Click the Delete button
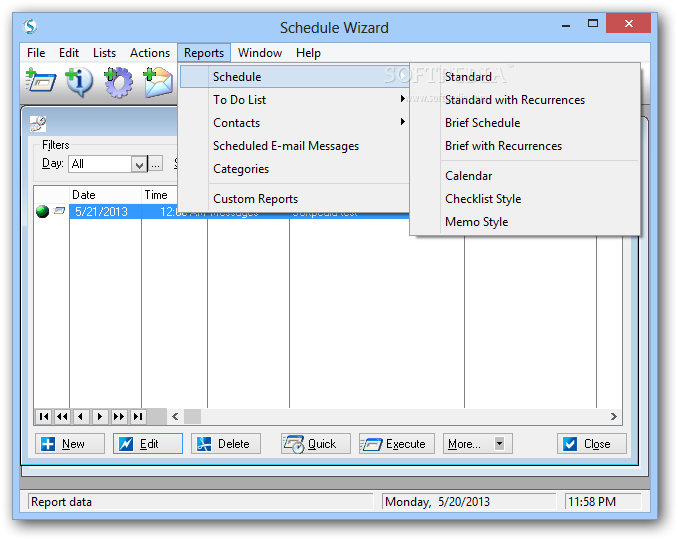This screenshot has width=678, height=540. tap(226, 444)
